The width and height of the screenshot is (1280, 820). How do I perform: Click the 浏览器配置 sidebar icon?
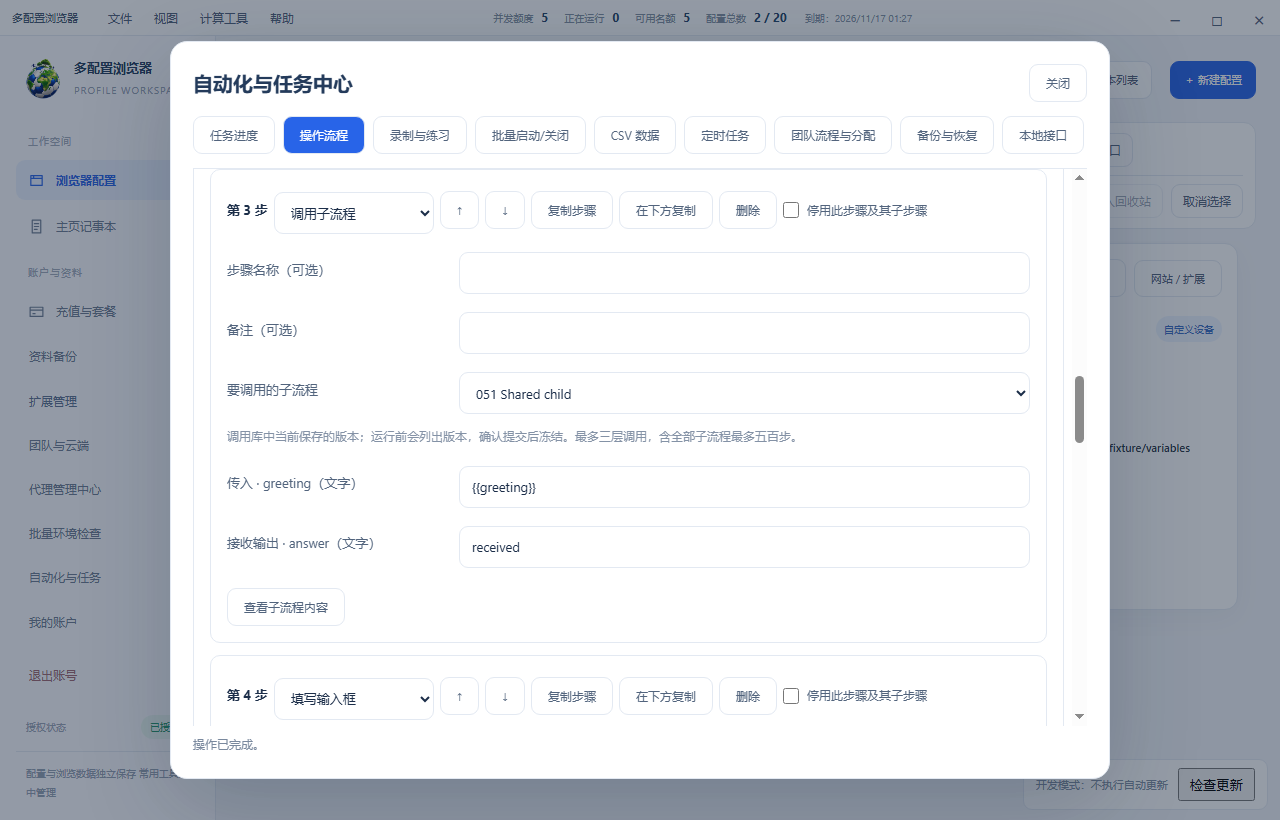tap(36, 181)
